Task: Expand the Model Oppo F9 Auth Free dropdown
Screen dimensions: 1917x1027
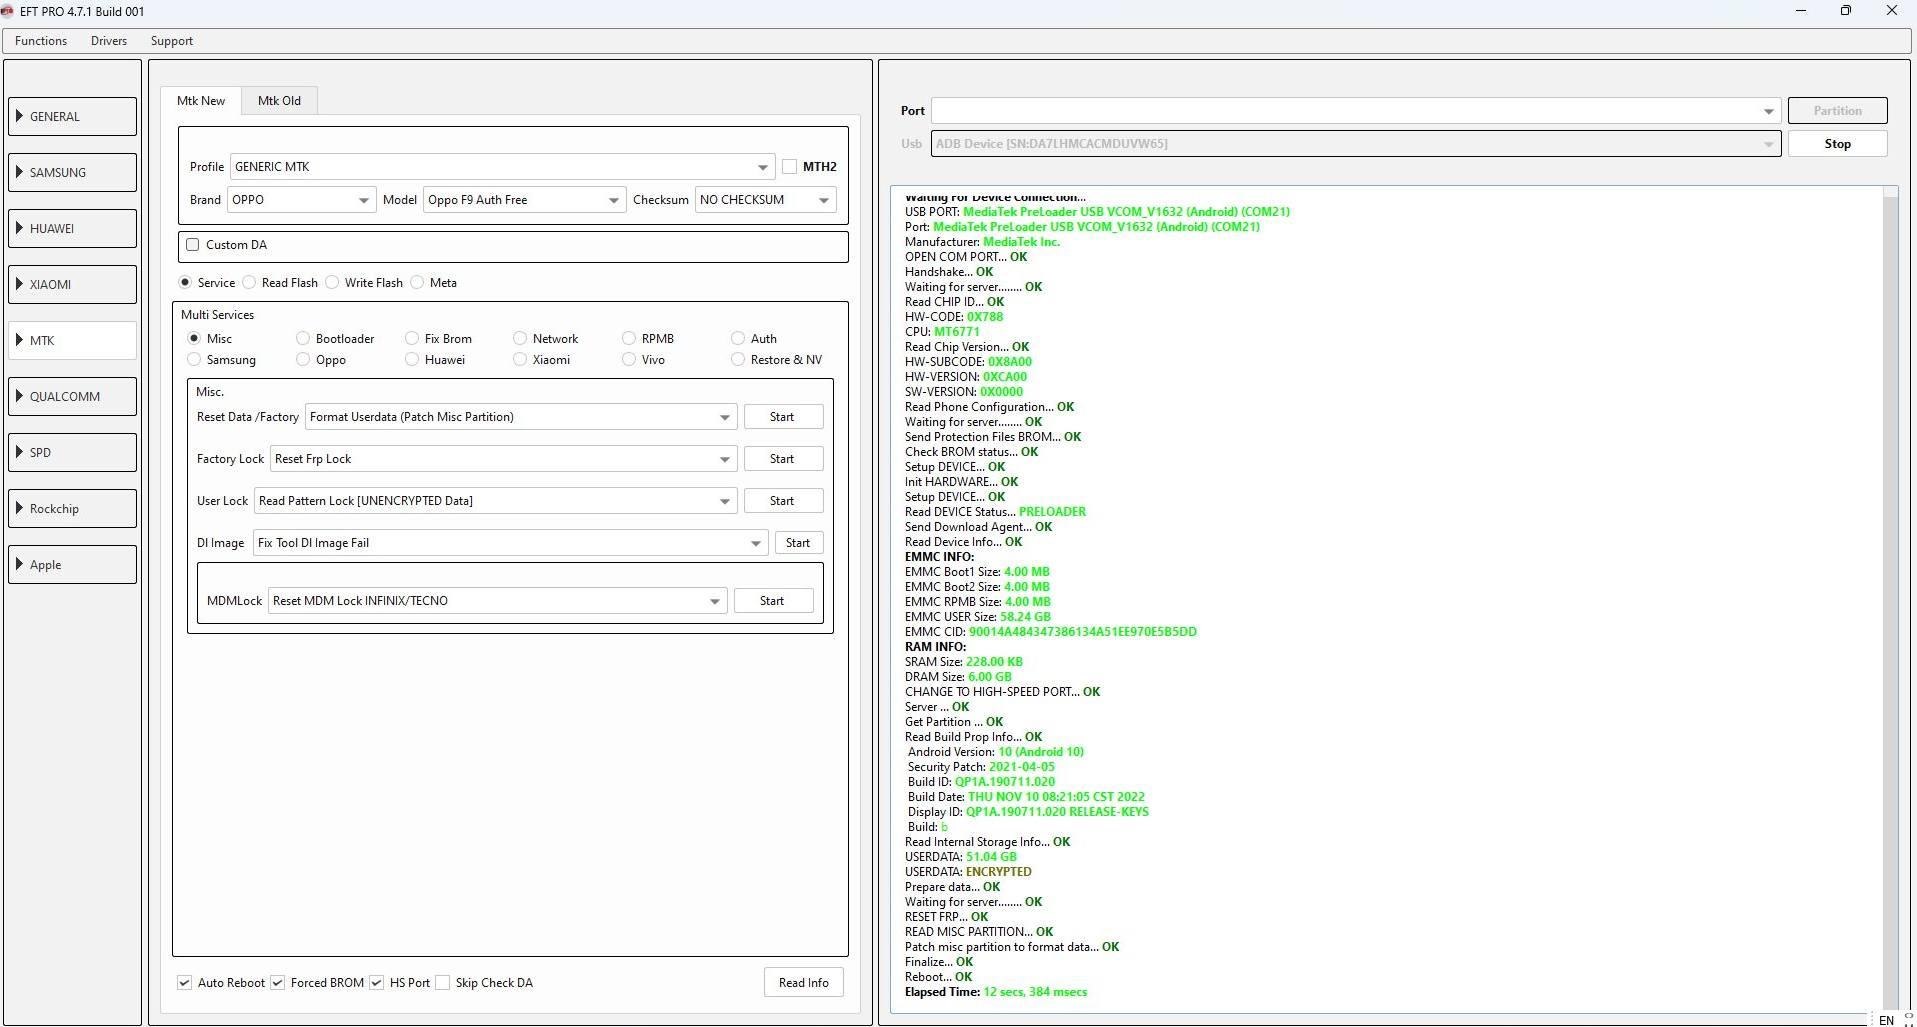Action: click(x=614, y=200)
